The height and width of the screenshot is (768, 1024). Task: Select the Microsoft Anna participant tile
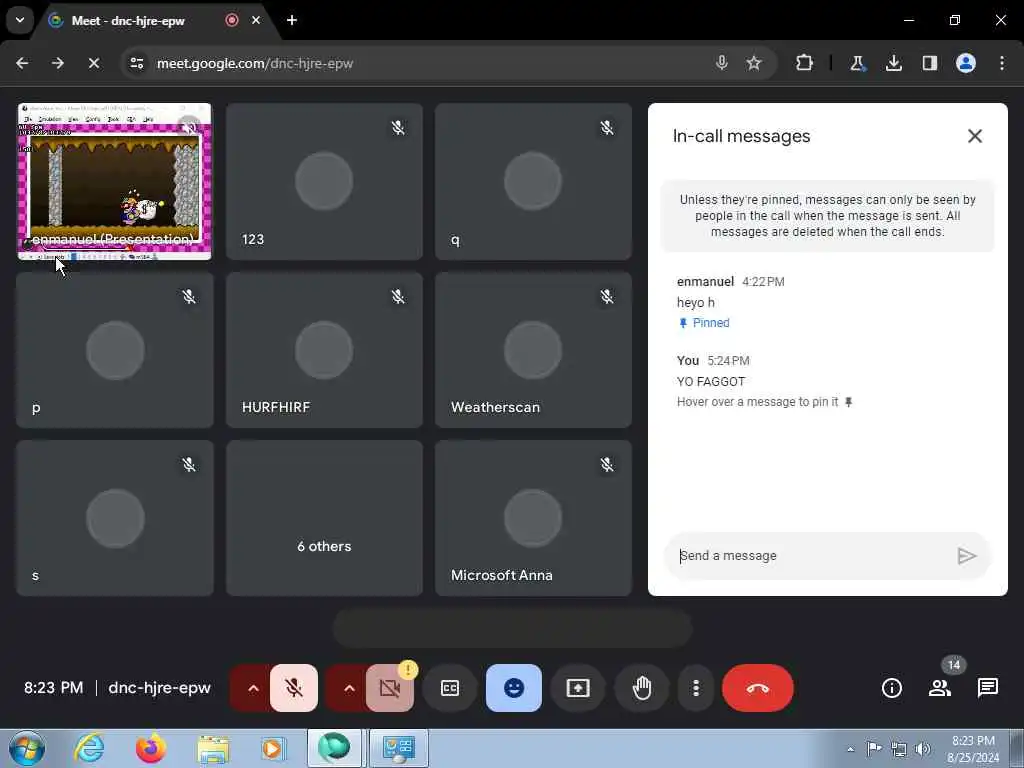pos(533,518)
